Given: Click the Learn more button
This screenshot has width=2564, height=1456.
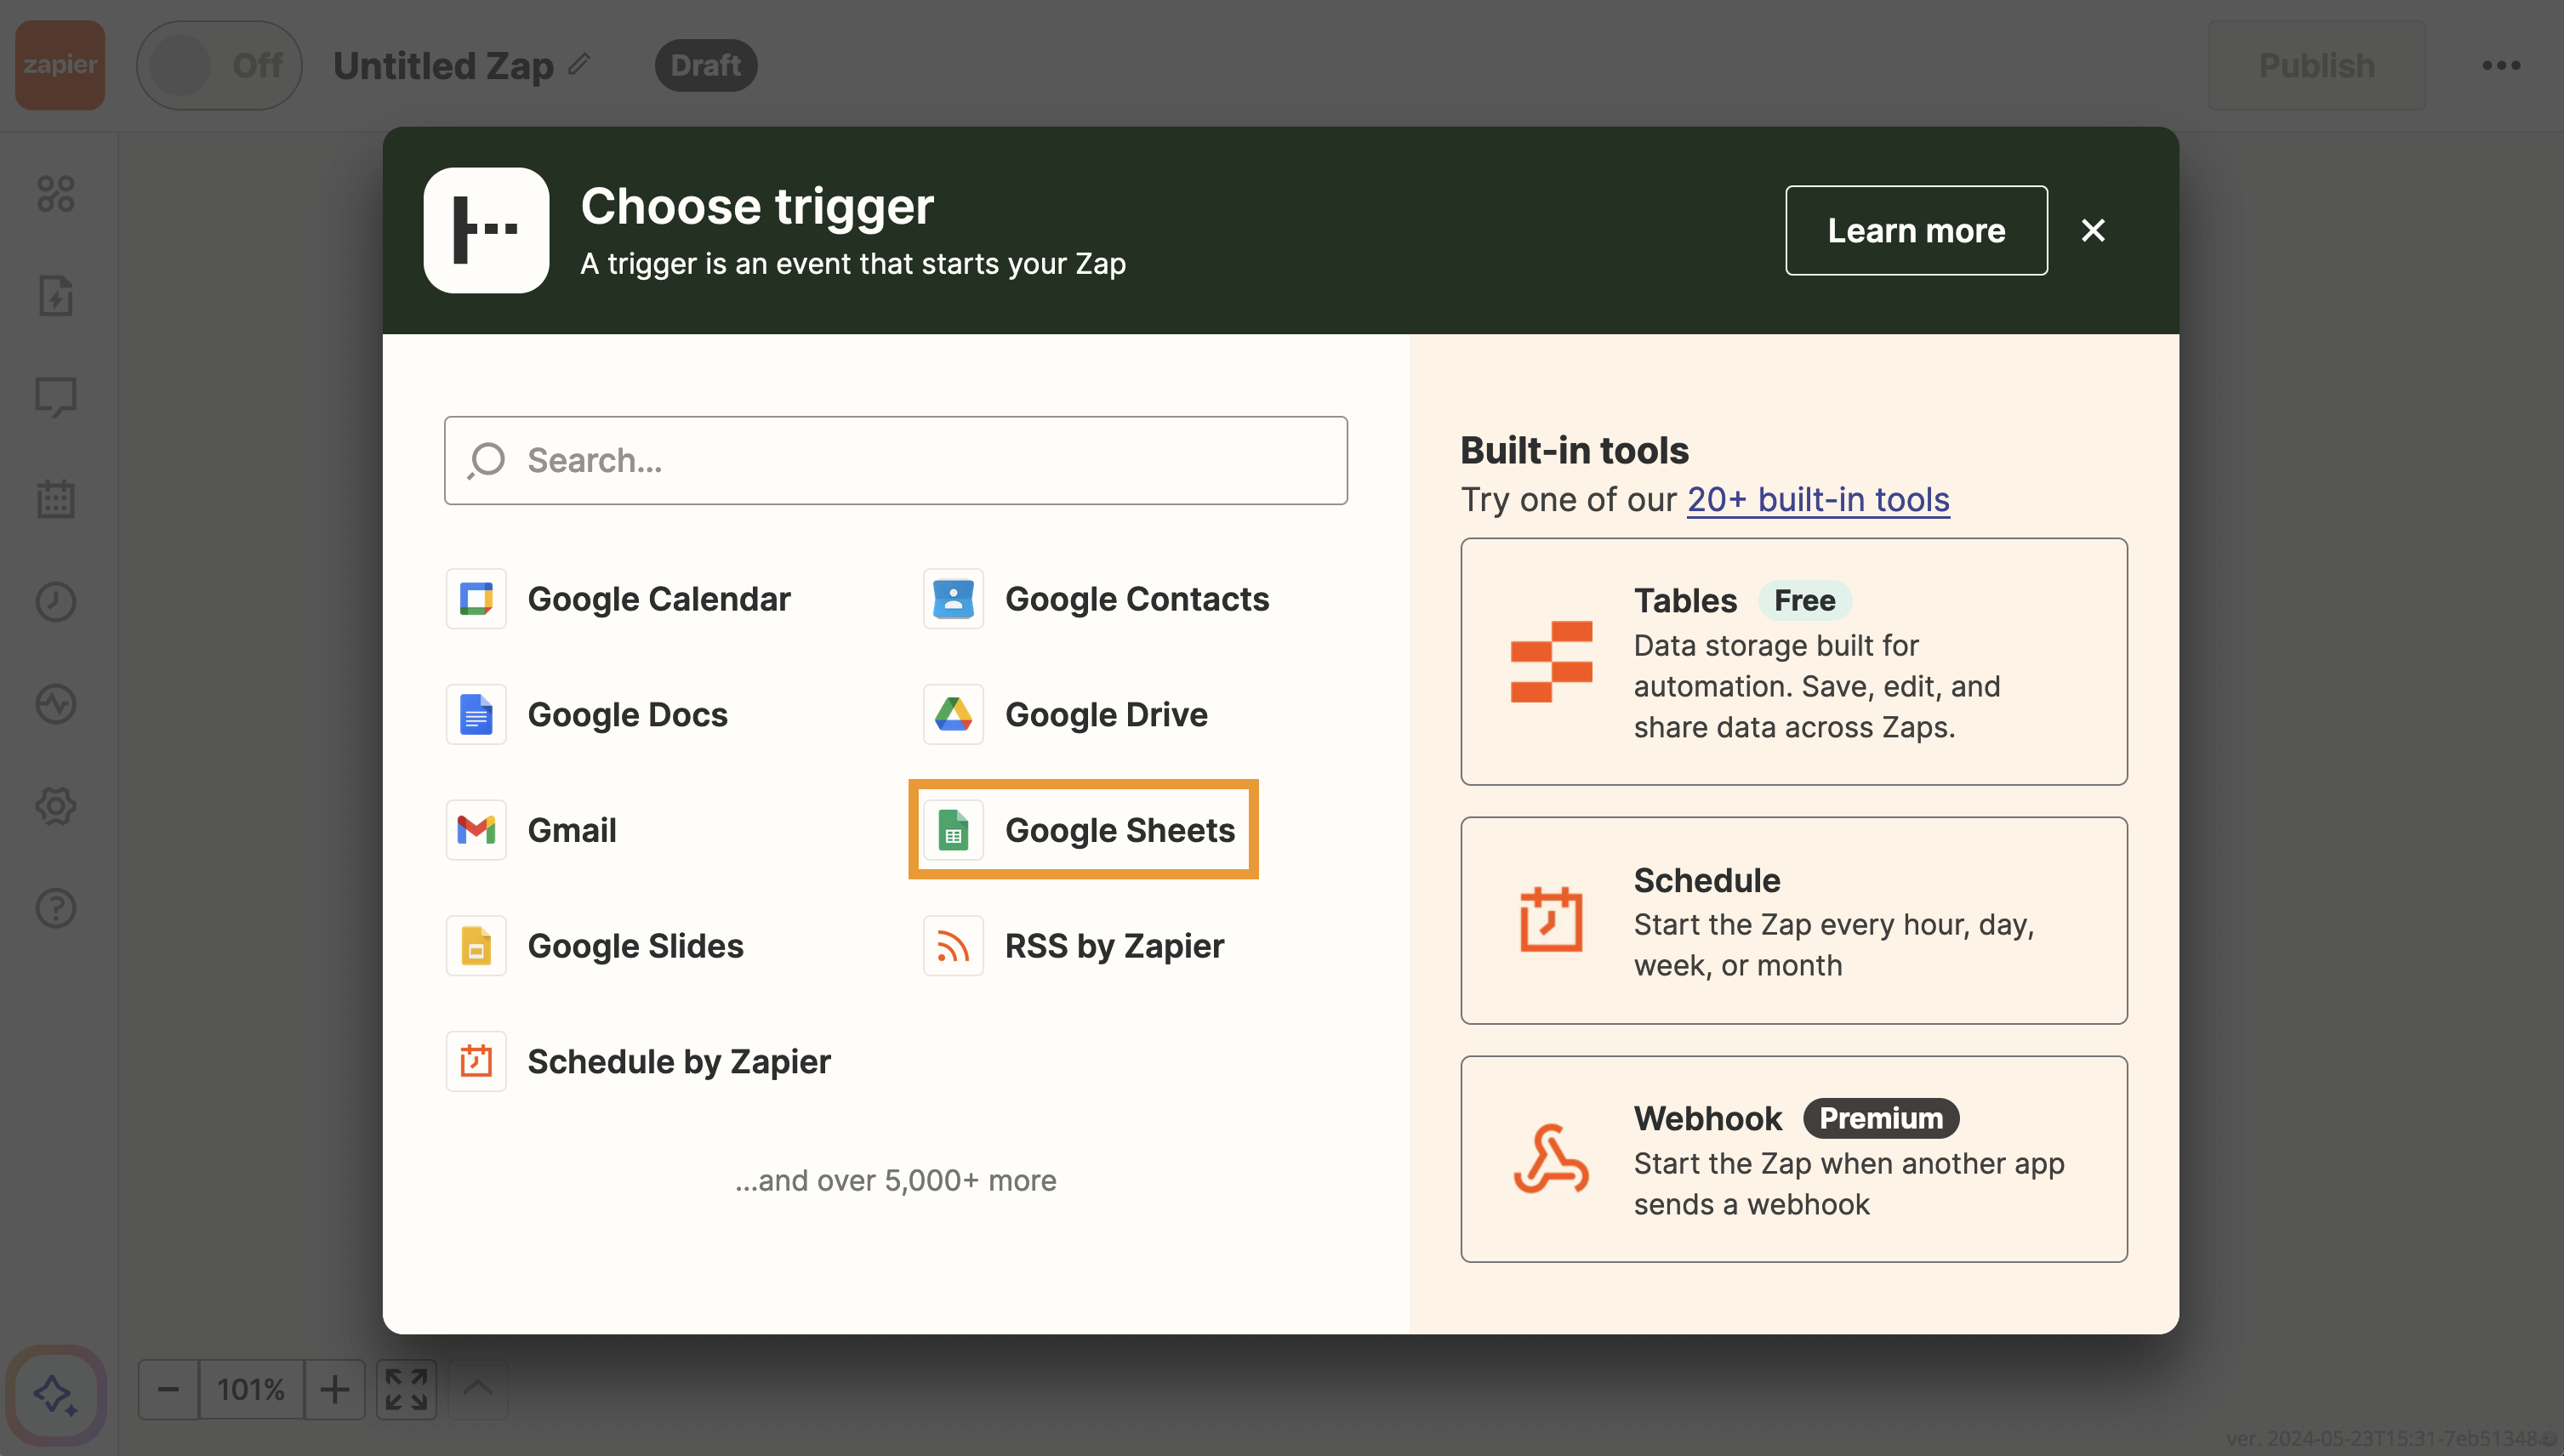Looking at the screenshot, I should (x=1916, y=230).
